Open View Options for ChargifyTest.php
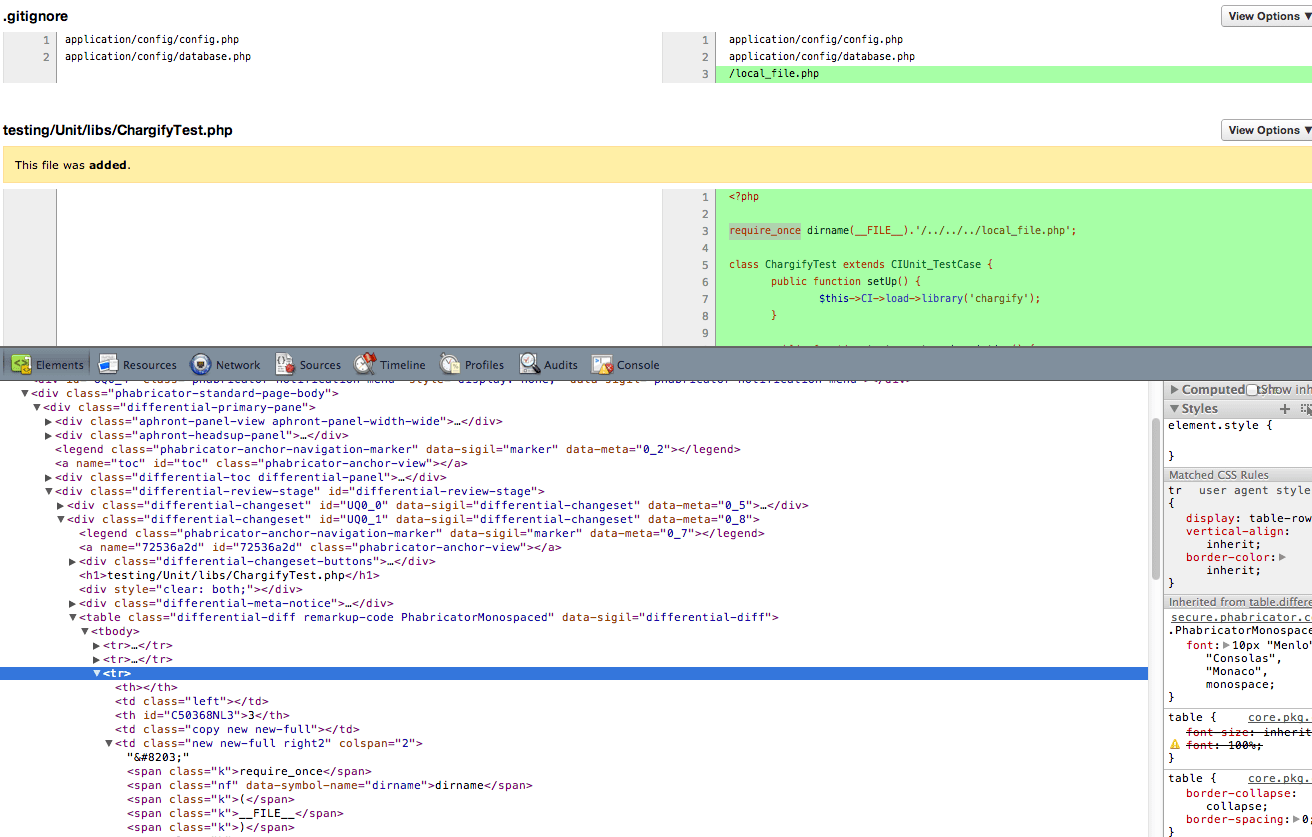Screen dimensions: 1312x837 tap(1266, 130)
